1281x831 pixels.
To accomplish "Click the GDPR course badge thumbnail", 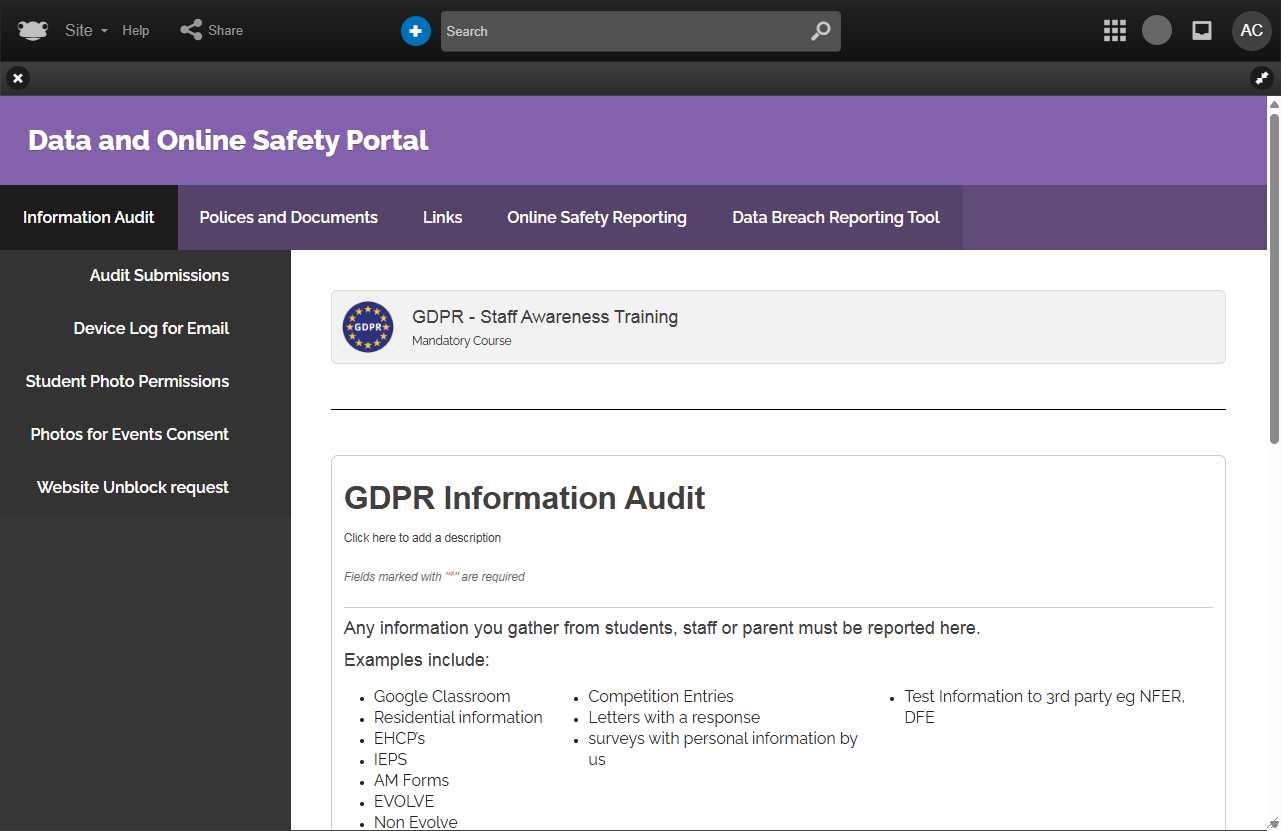I will pos(368,327).
